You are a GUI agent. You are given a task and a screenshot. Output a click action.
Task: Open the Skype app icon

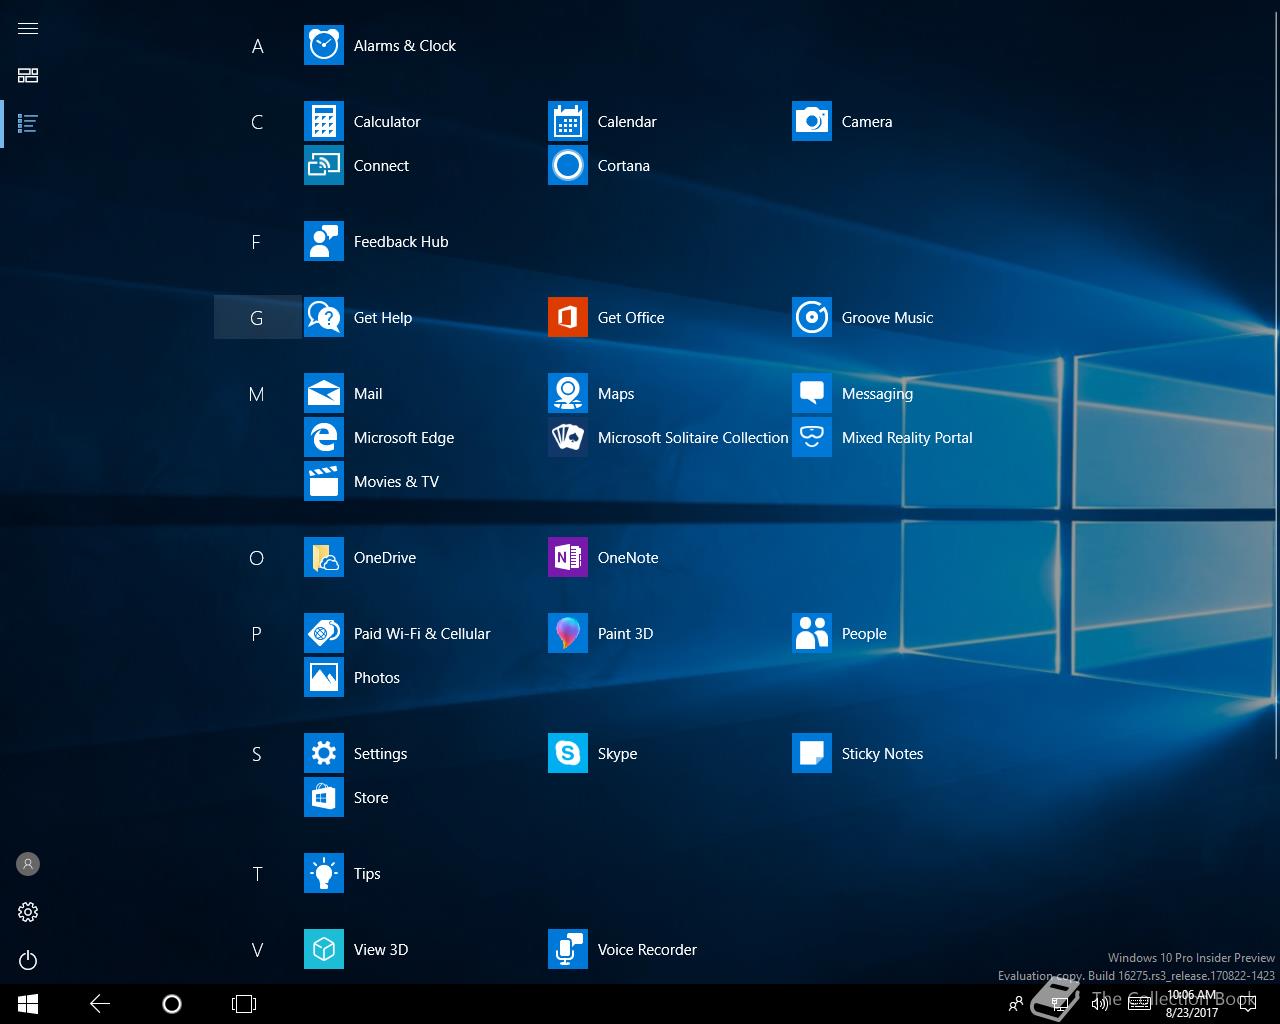pyautogui.click(x=567, y=753)
